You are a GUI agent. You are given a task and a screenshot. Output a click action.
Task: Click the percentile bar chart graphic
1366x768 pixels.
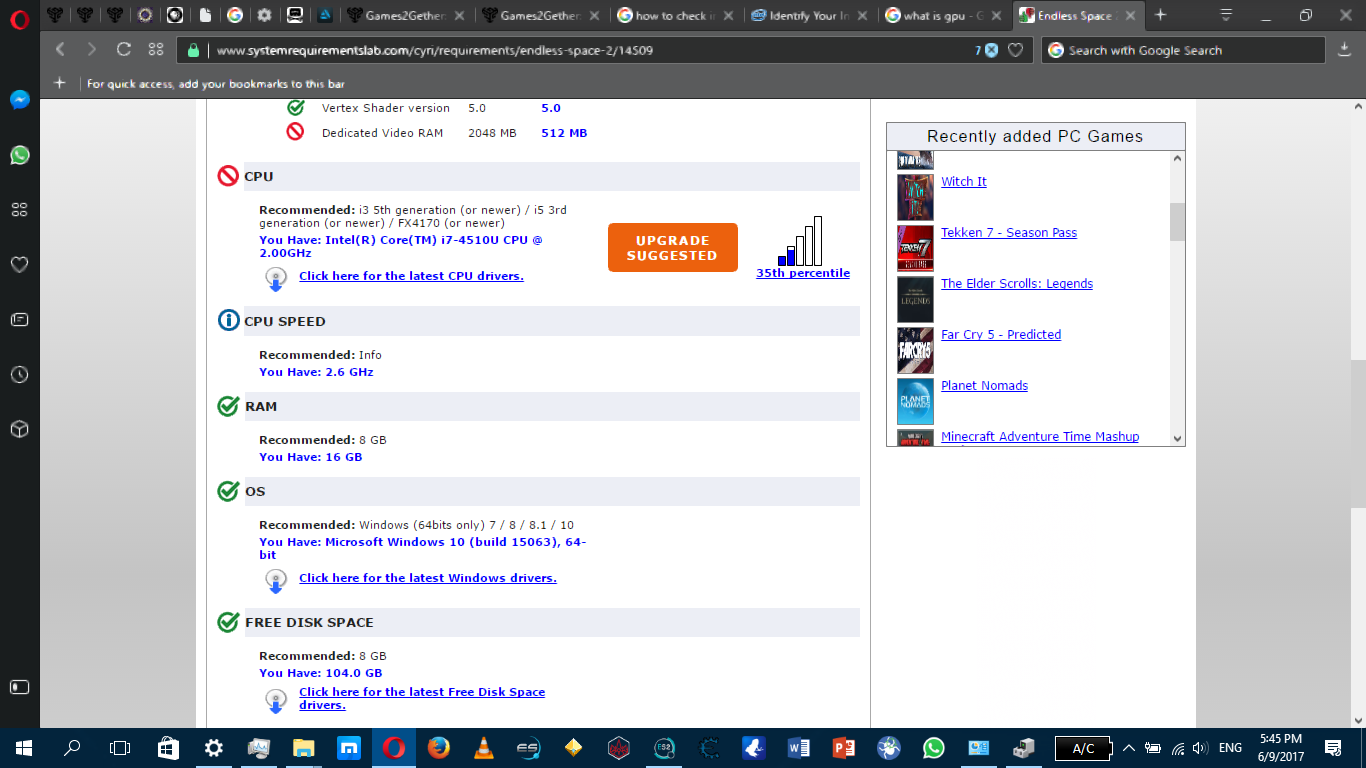(800, 241)
